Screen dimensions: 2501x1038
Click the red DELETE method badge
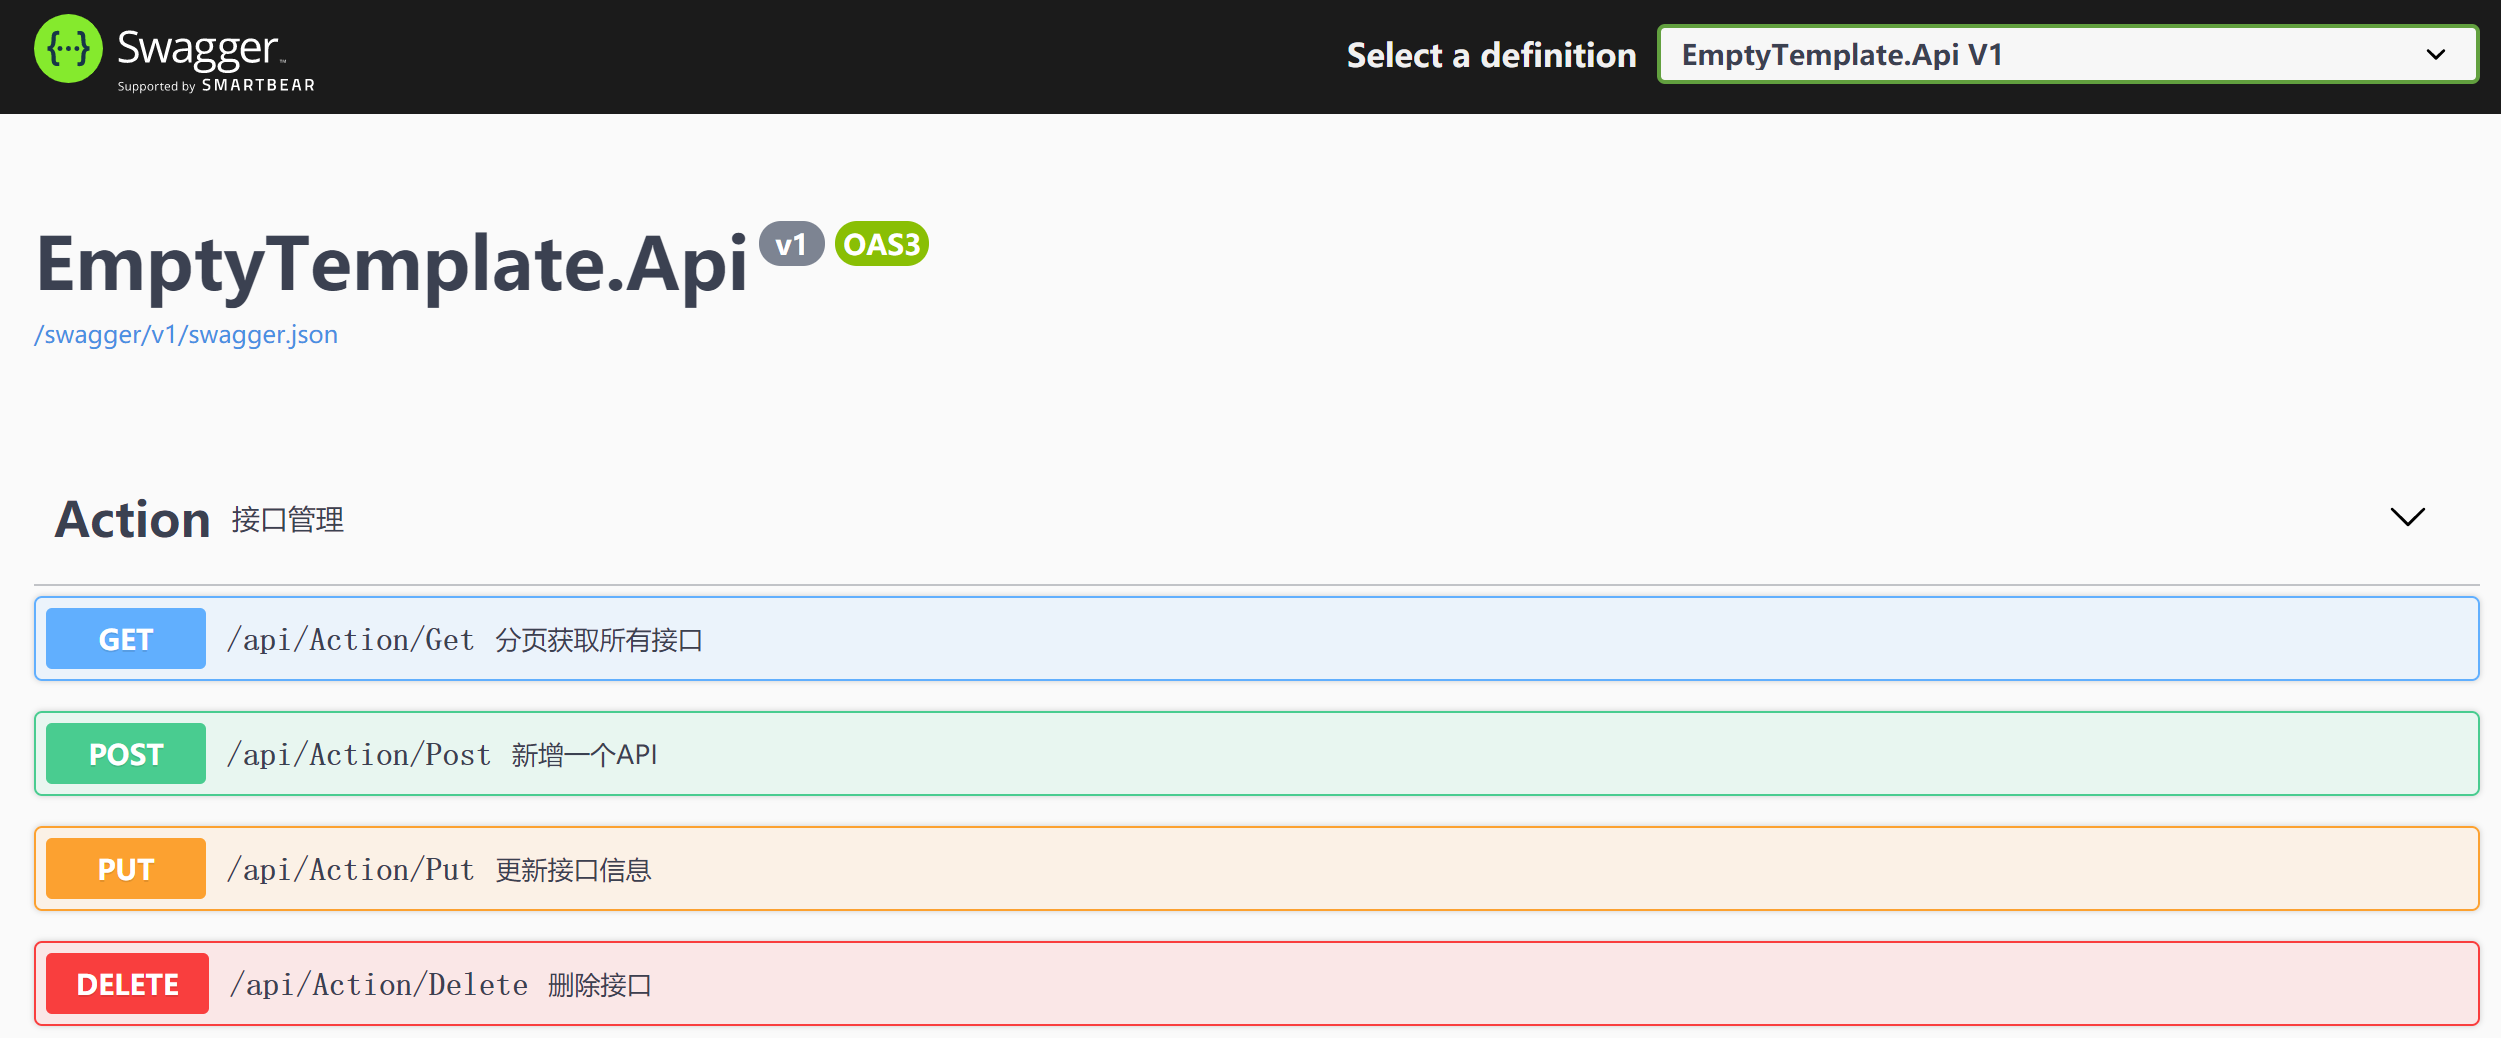click(127, 984)
